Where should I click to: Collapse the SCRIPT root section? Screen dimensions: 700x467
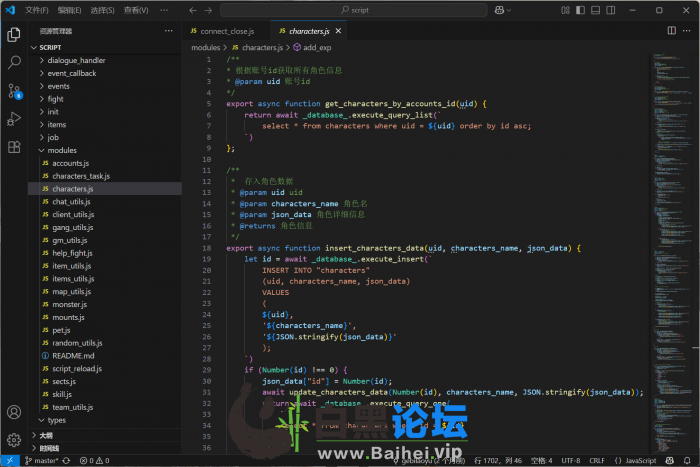[x=105, y=47]
